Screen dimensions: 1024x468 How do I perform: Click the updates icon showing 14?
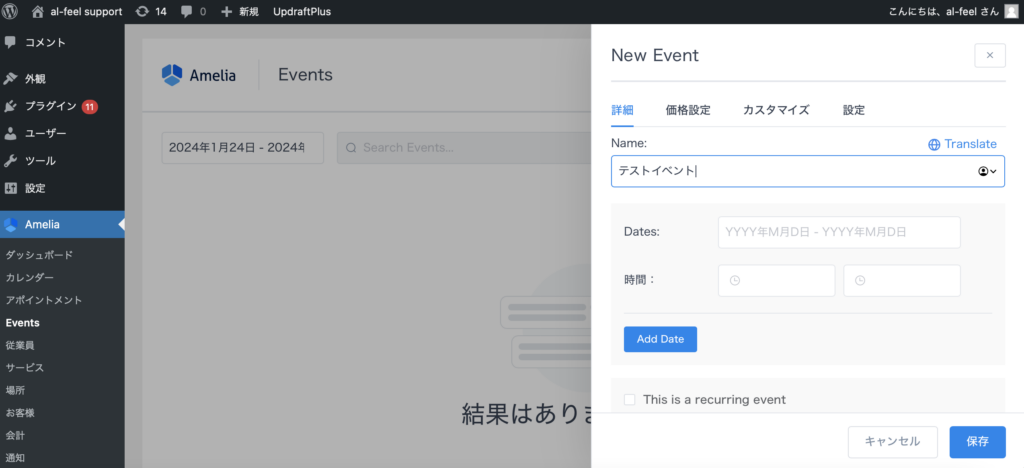(142, 12)
